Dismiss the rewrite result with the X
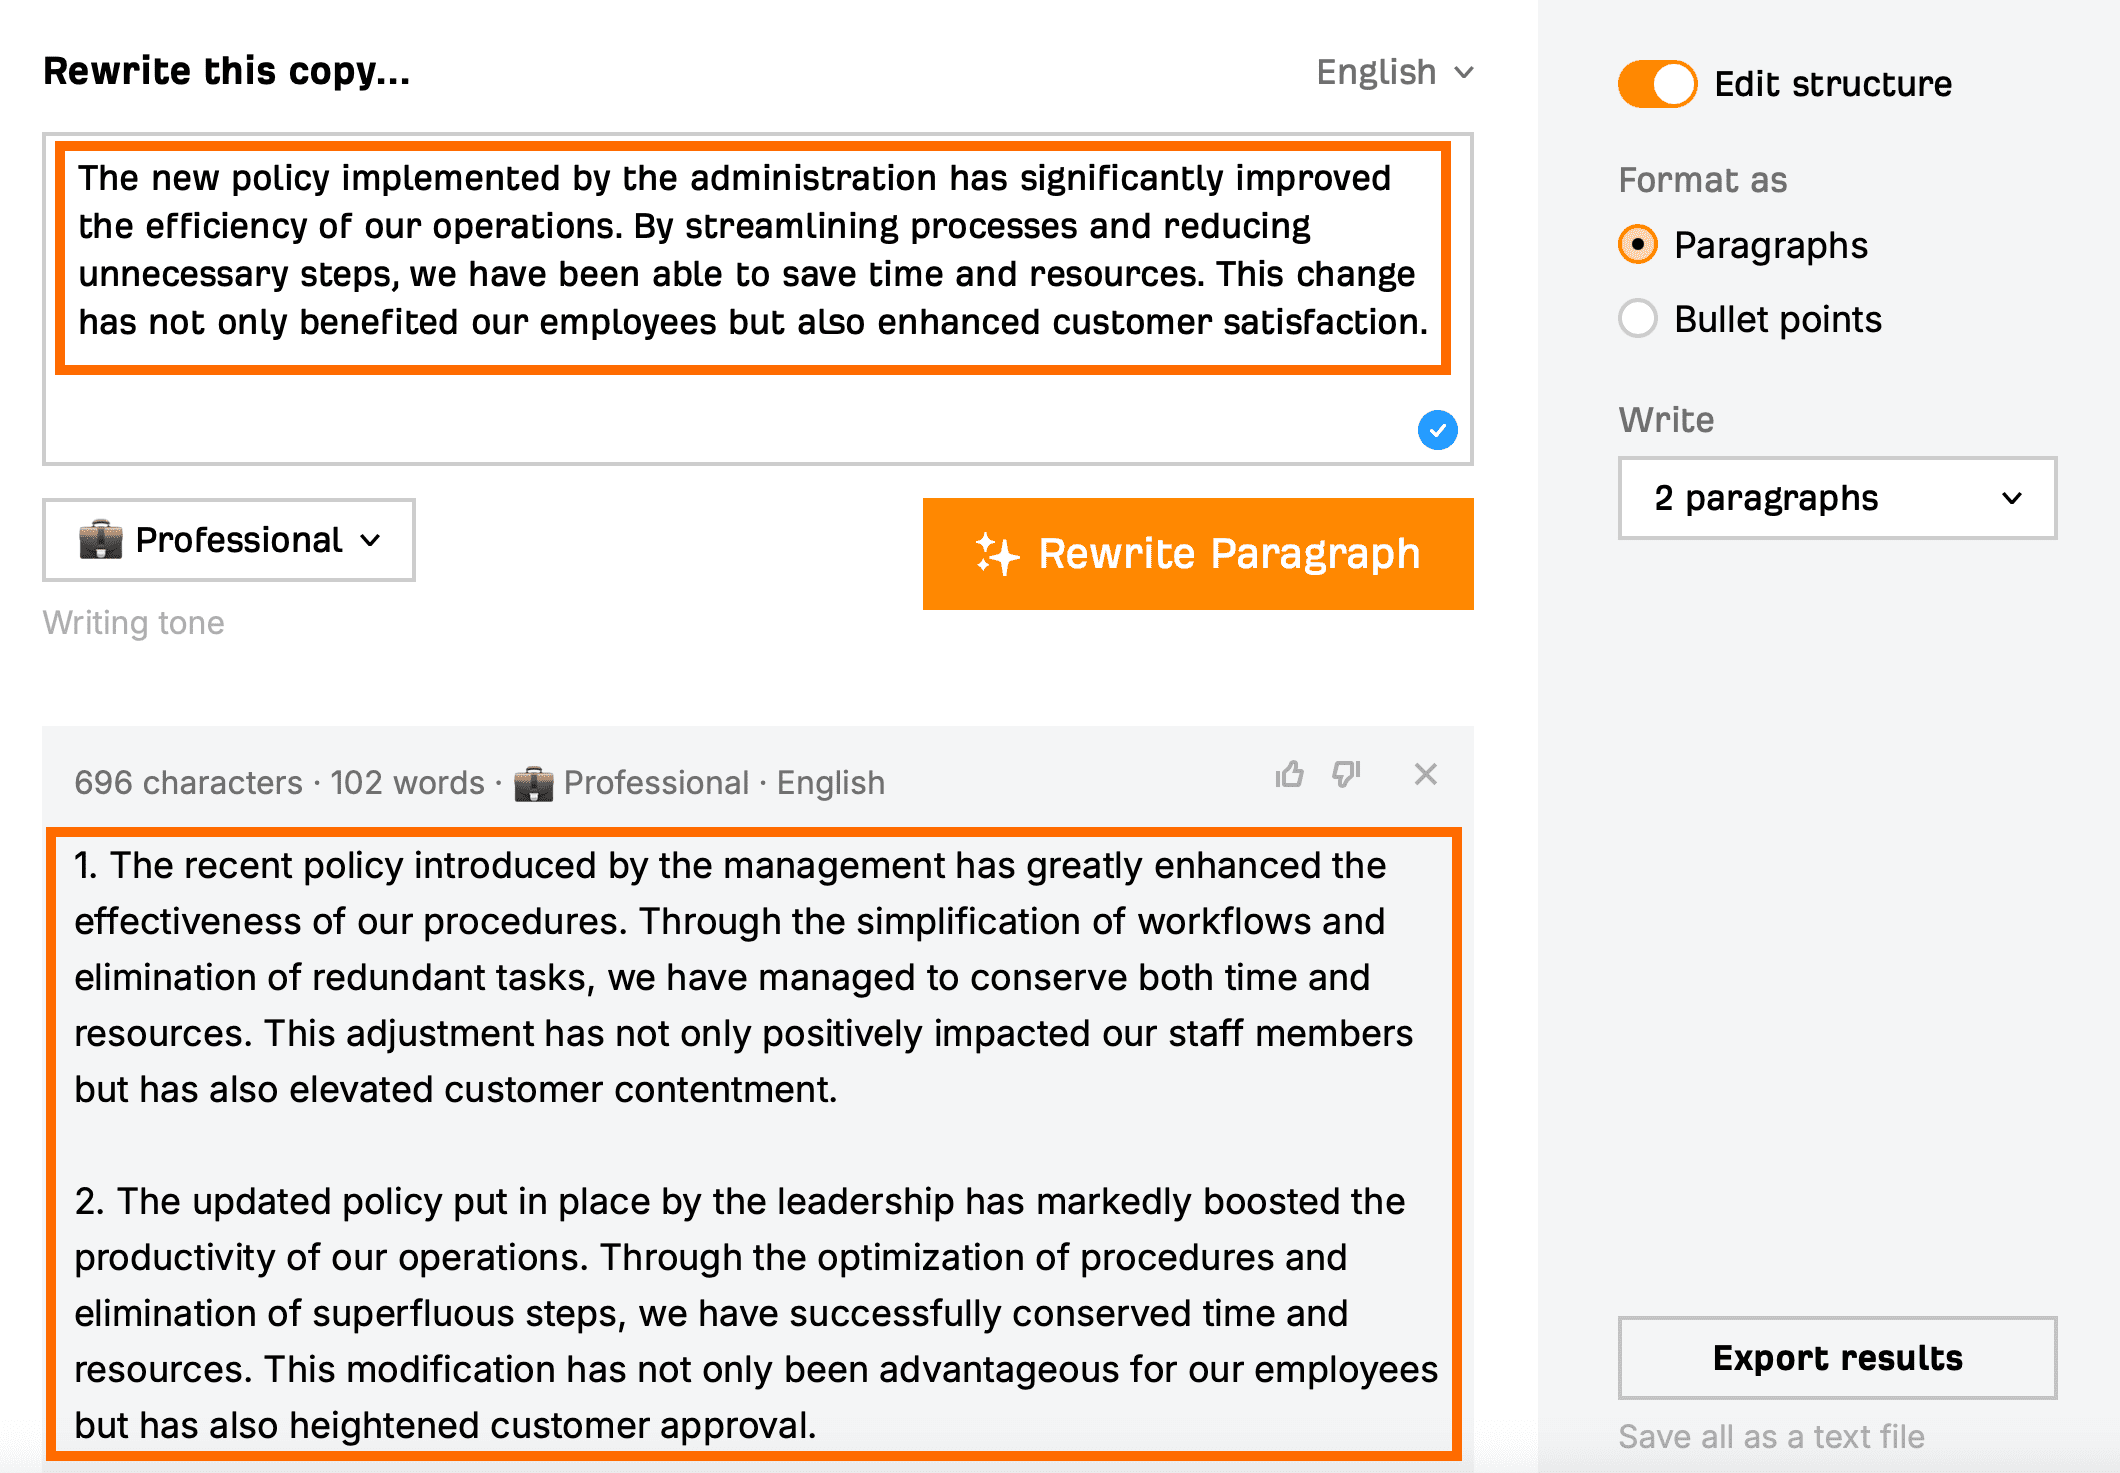 pyautogui.click(x=1425, y=774)
